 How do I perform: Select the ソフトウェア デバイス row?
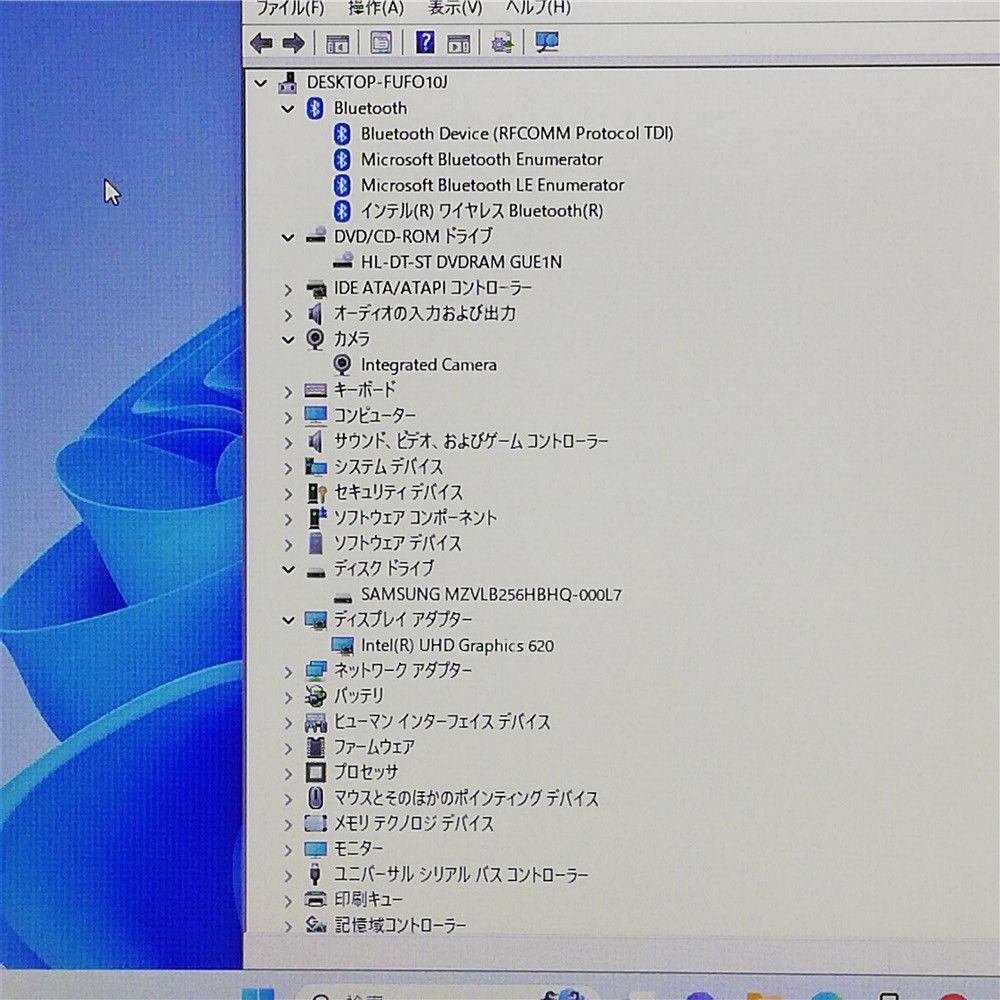[397, 543]
